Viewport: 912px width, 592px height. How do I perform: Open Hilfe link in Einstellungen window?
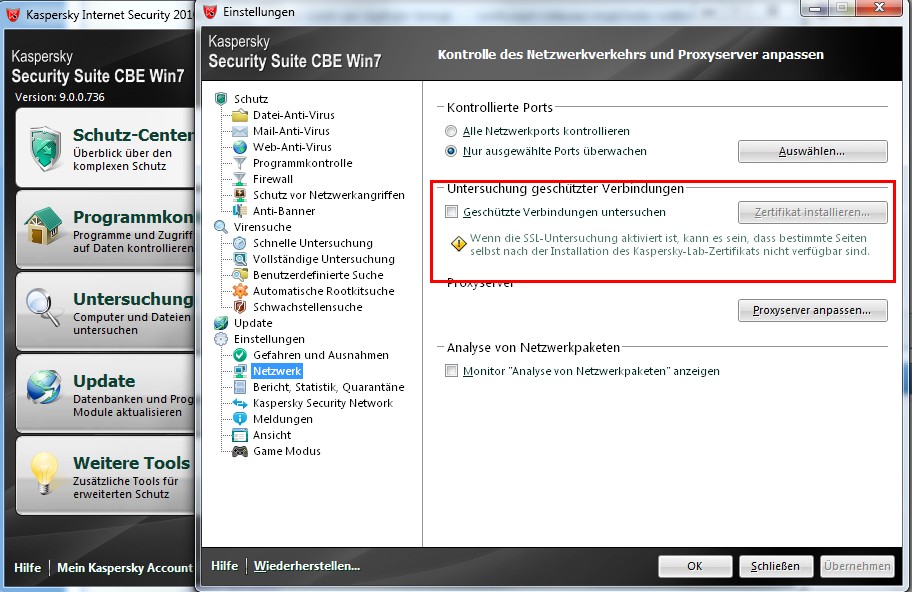click(225, 566)
